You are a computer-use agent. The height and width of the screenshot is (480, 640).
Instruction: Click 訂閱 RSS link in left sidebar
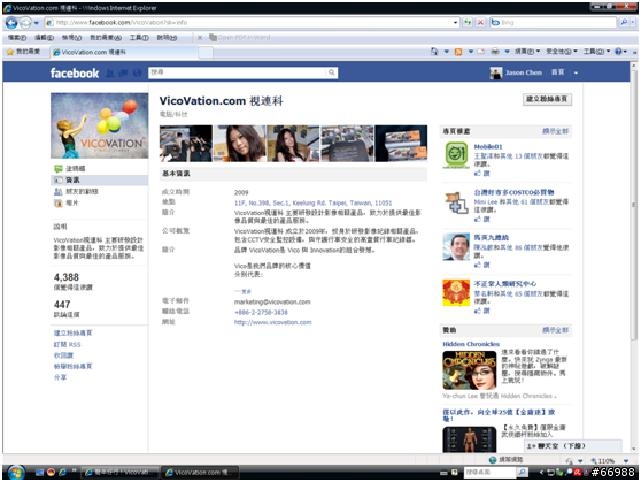coord(67,344)
